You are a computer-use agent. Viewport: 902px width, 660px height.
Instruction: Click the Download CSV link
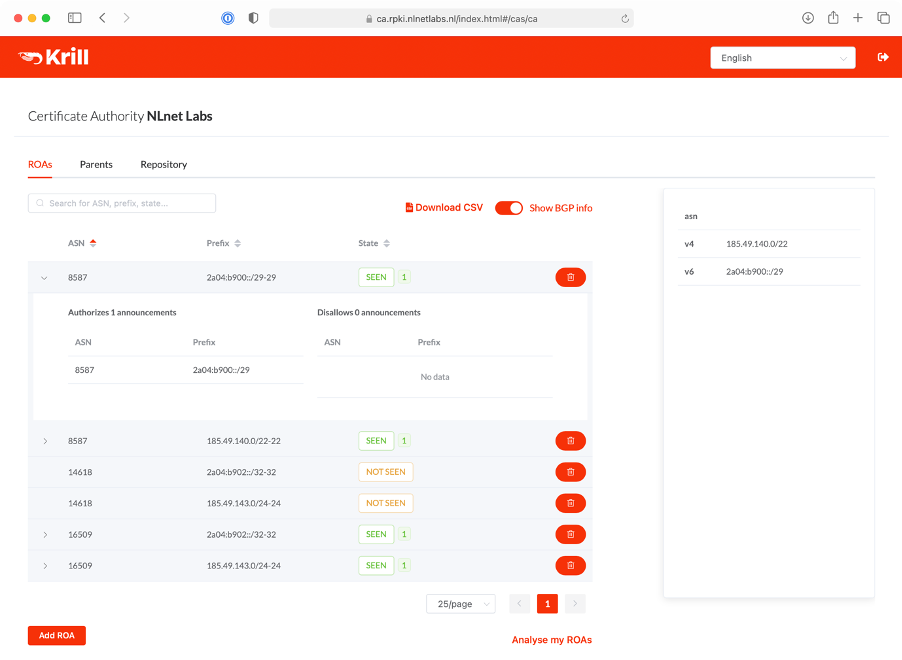(444, 208)
